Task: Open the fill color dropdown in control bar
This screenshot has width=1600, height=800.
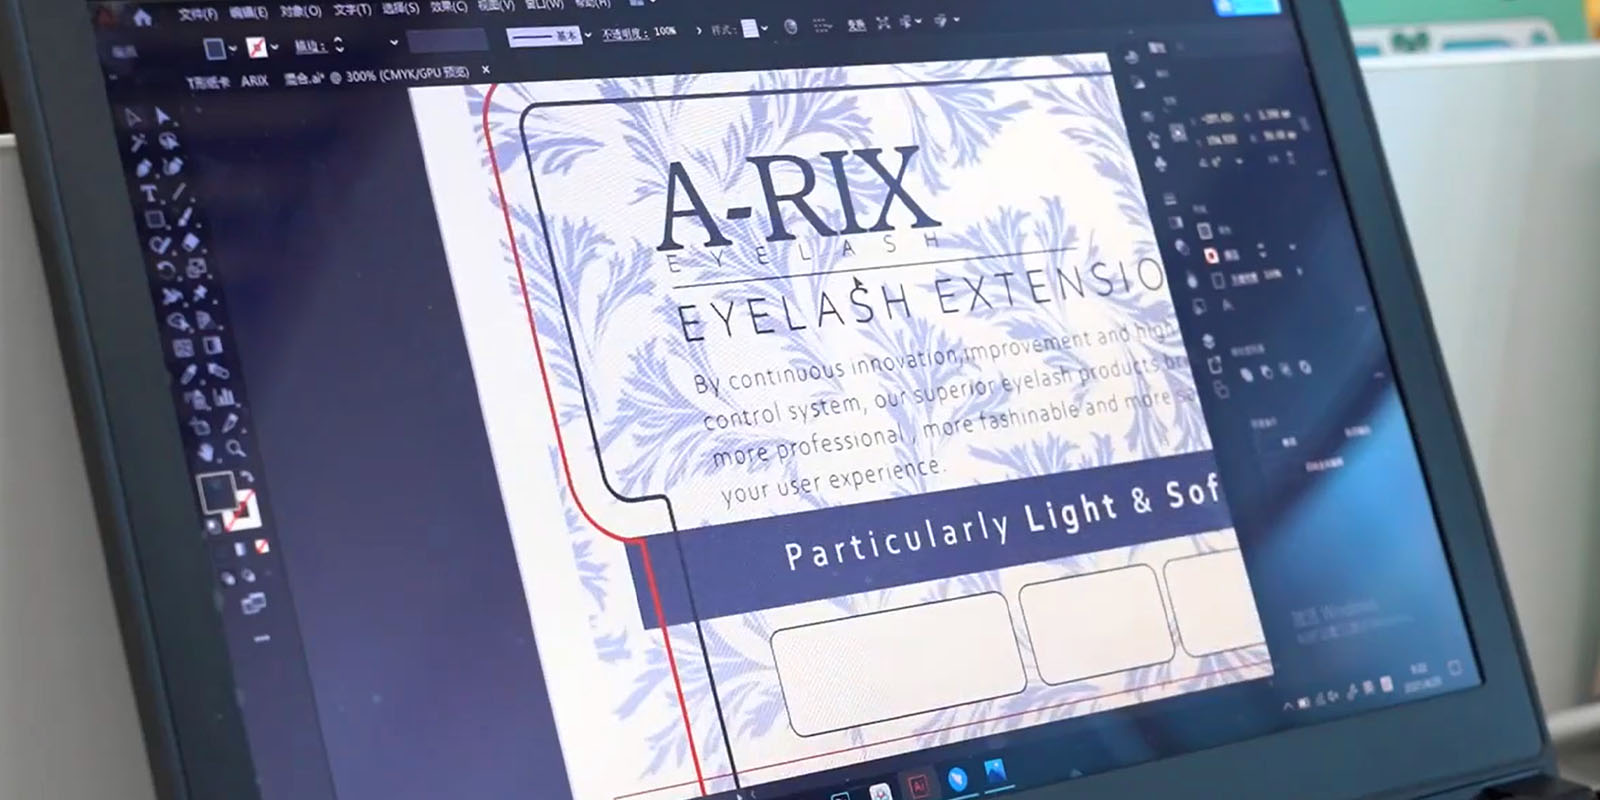Action: [x=233, y=48]
